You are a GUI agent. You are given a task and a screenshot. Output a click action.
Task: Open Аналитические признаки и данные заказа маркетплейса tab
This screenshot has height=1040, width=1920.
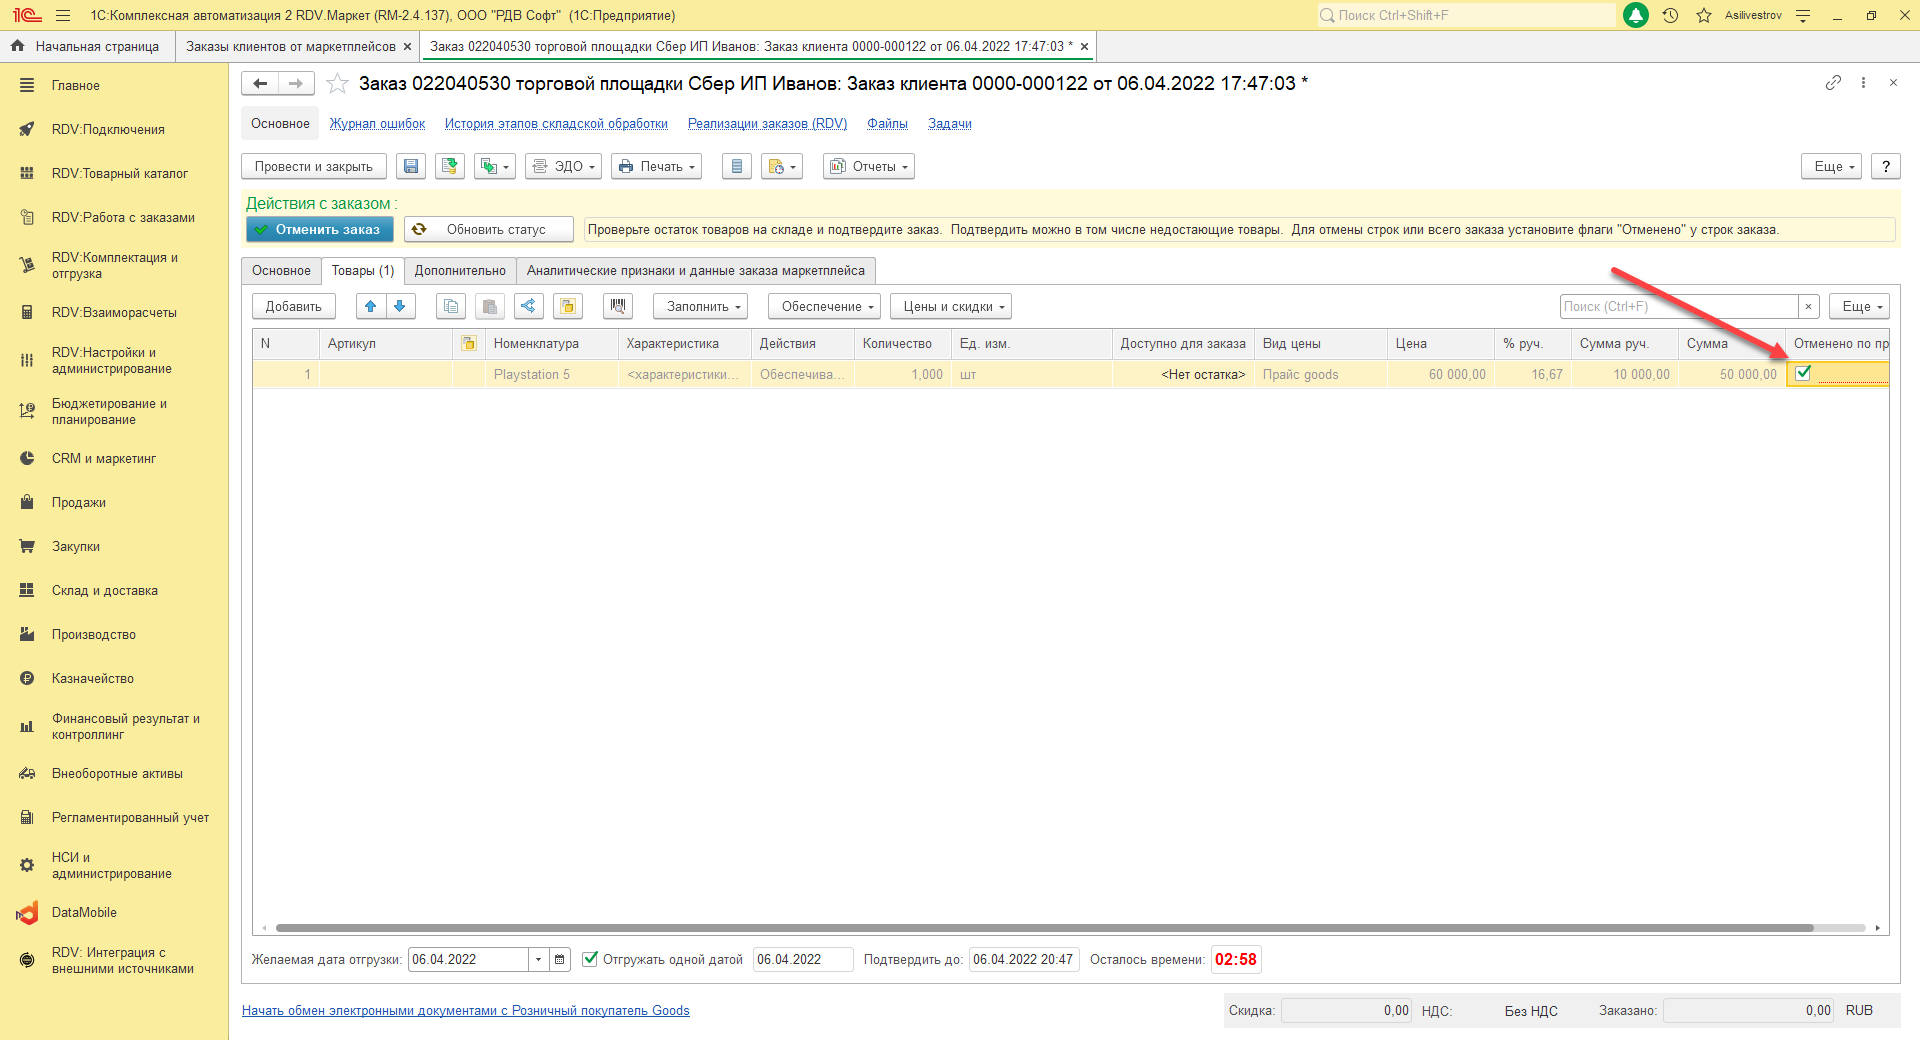[x=696, y=271]
